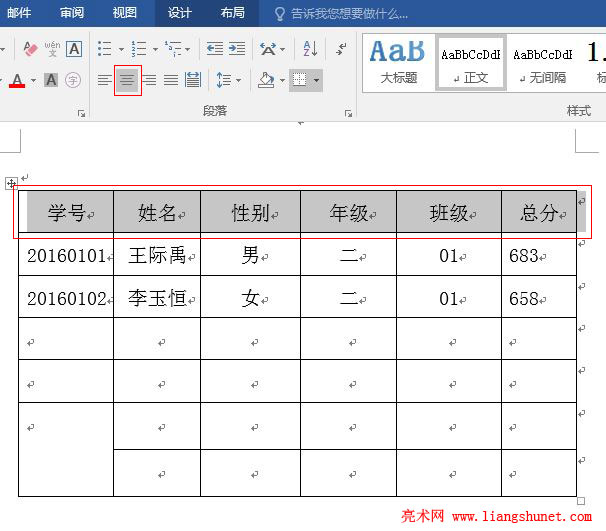Click header cell 班级
The height and width of the screenshot is (531, 606).
(449, 212)
